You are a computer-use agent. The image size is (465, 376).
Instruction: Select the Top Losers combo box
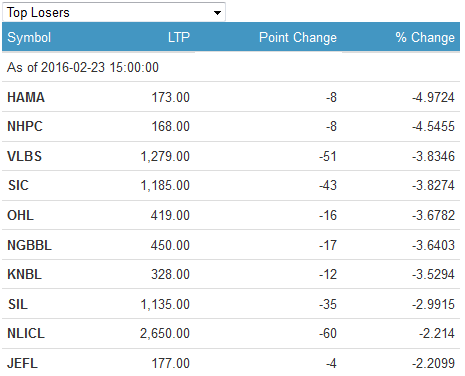coord(114,12)
